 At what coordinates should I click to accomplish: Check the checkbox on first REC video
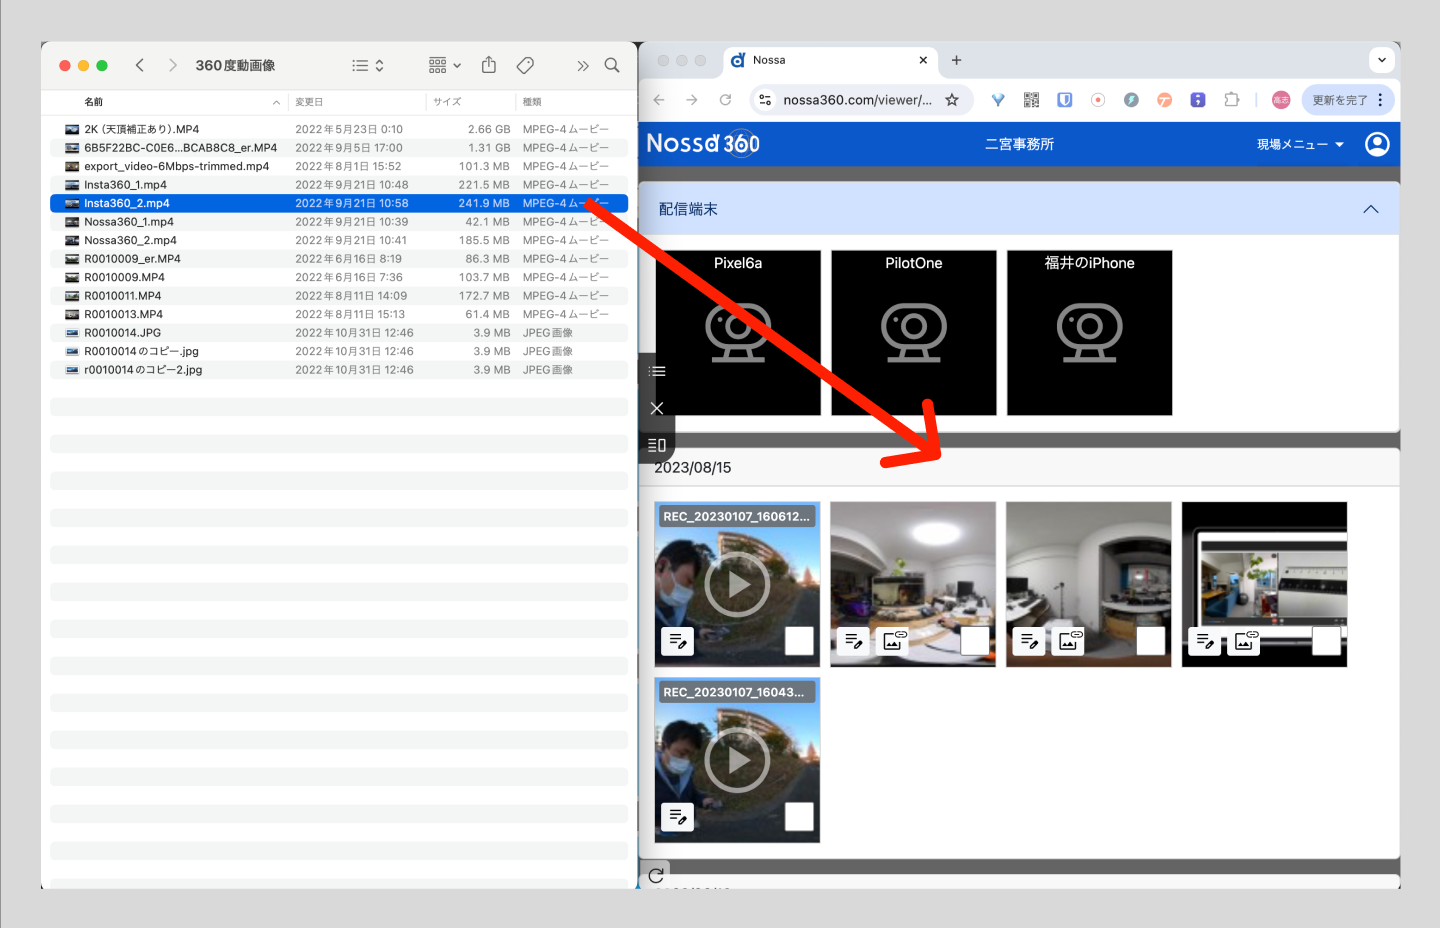pyautogui.click(x=799, y=641)
